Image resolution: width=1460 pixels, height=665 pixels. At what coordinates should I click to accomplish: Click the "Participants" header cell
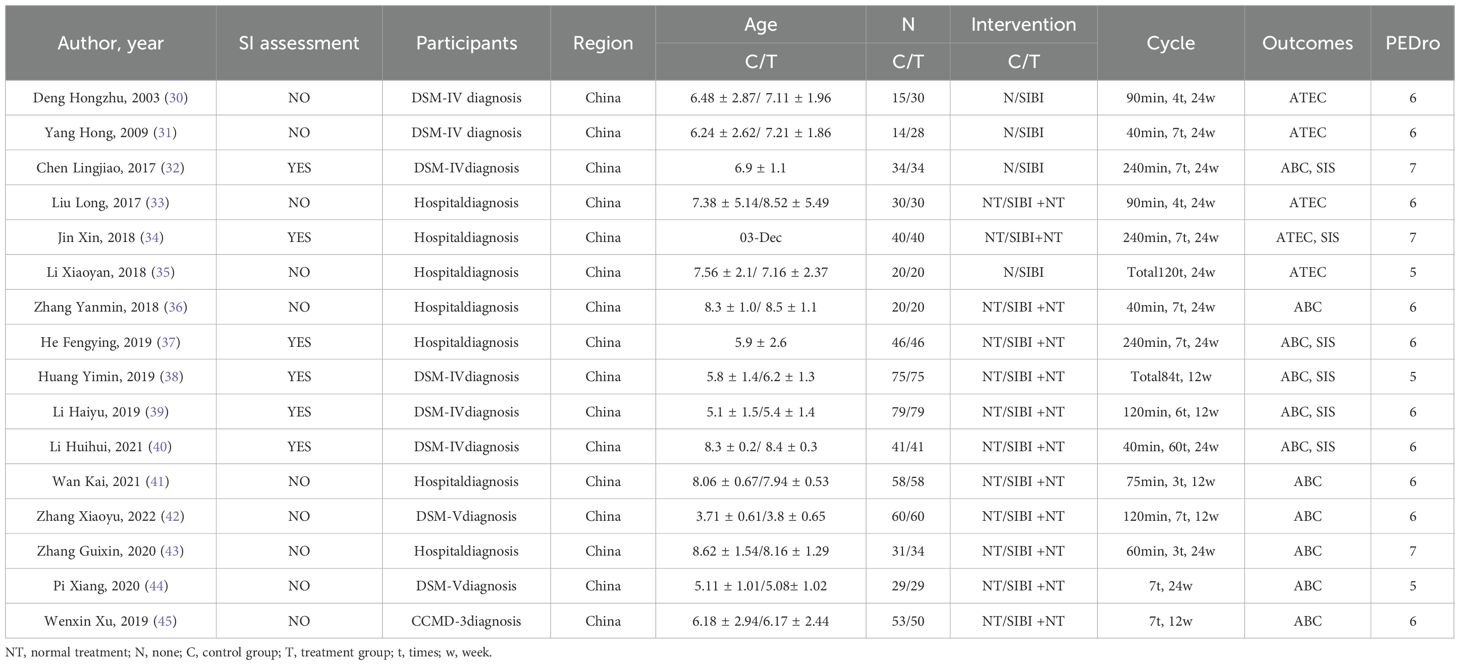[x=465, y=44]
